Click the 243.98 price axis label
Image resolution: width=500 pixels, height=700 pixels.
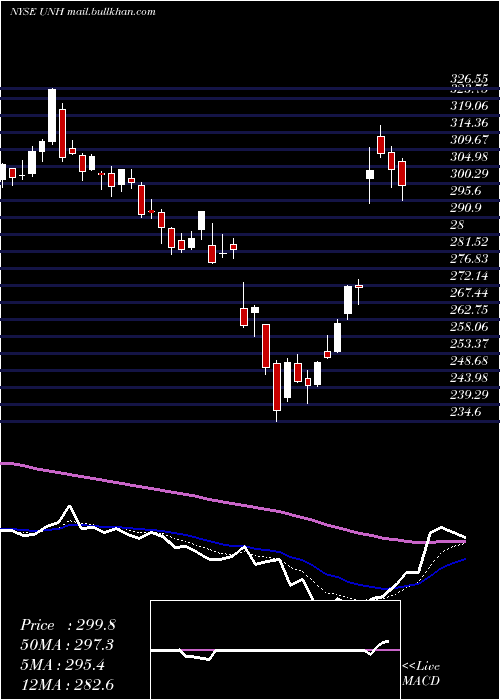pos(469,377)
